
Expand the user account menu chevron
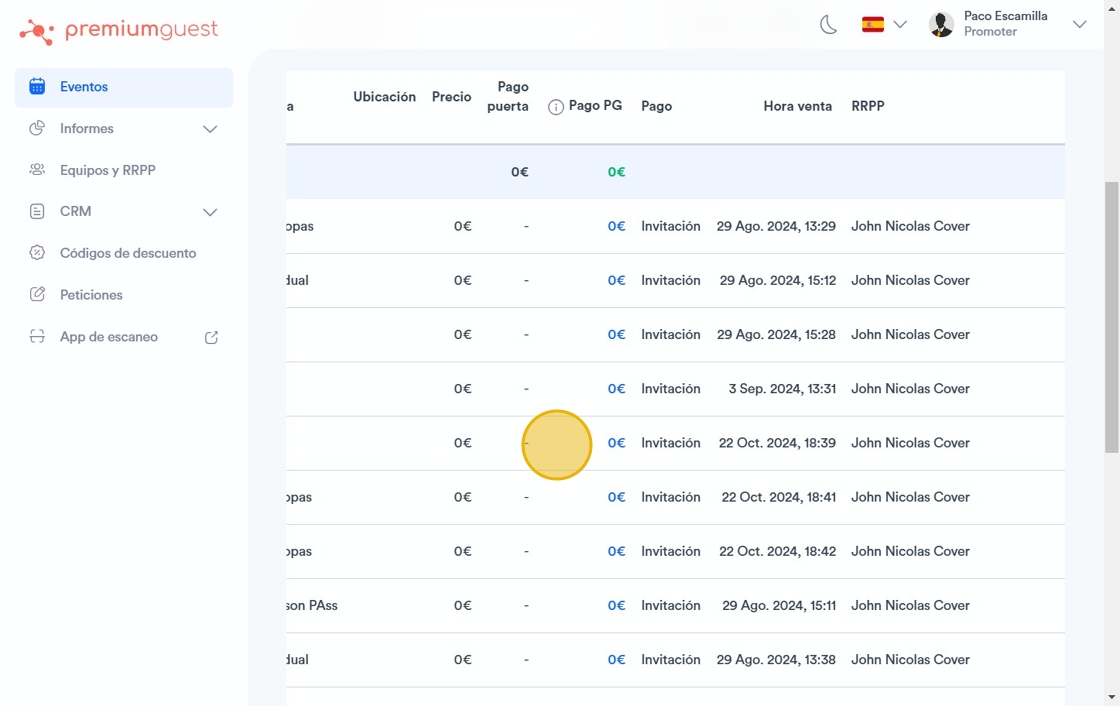click(x=1079, y=25)
